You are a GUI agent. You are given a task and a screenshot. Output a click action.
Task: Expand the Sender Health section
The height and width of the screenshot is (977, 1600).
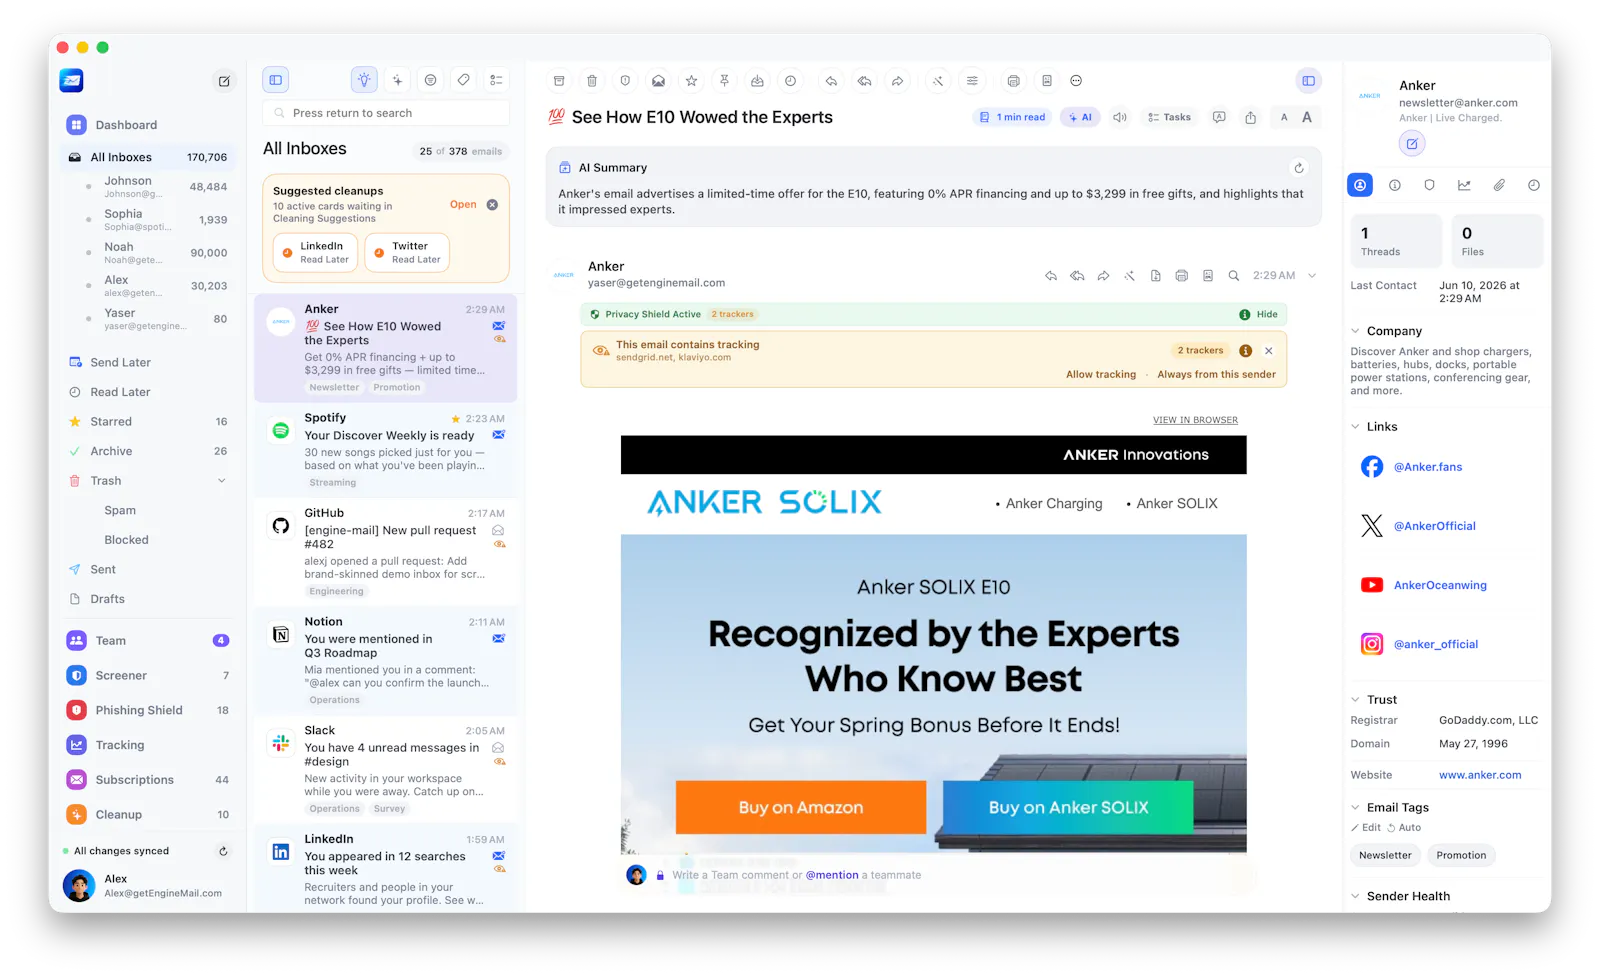pyautogui.click(x=1355, y=897)
